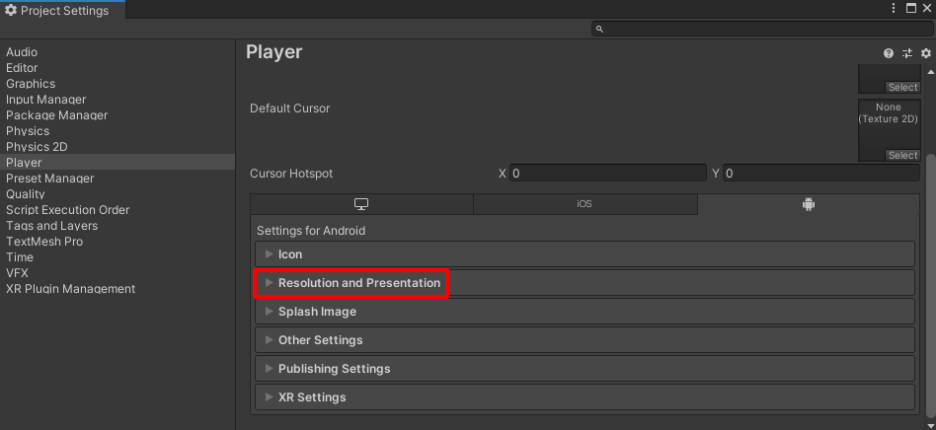Select the VFX settings category

point(17,273)
